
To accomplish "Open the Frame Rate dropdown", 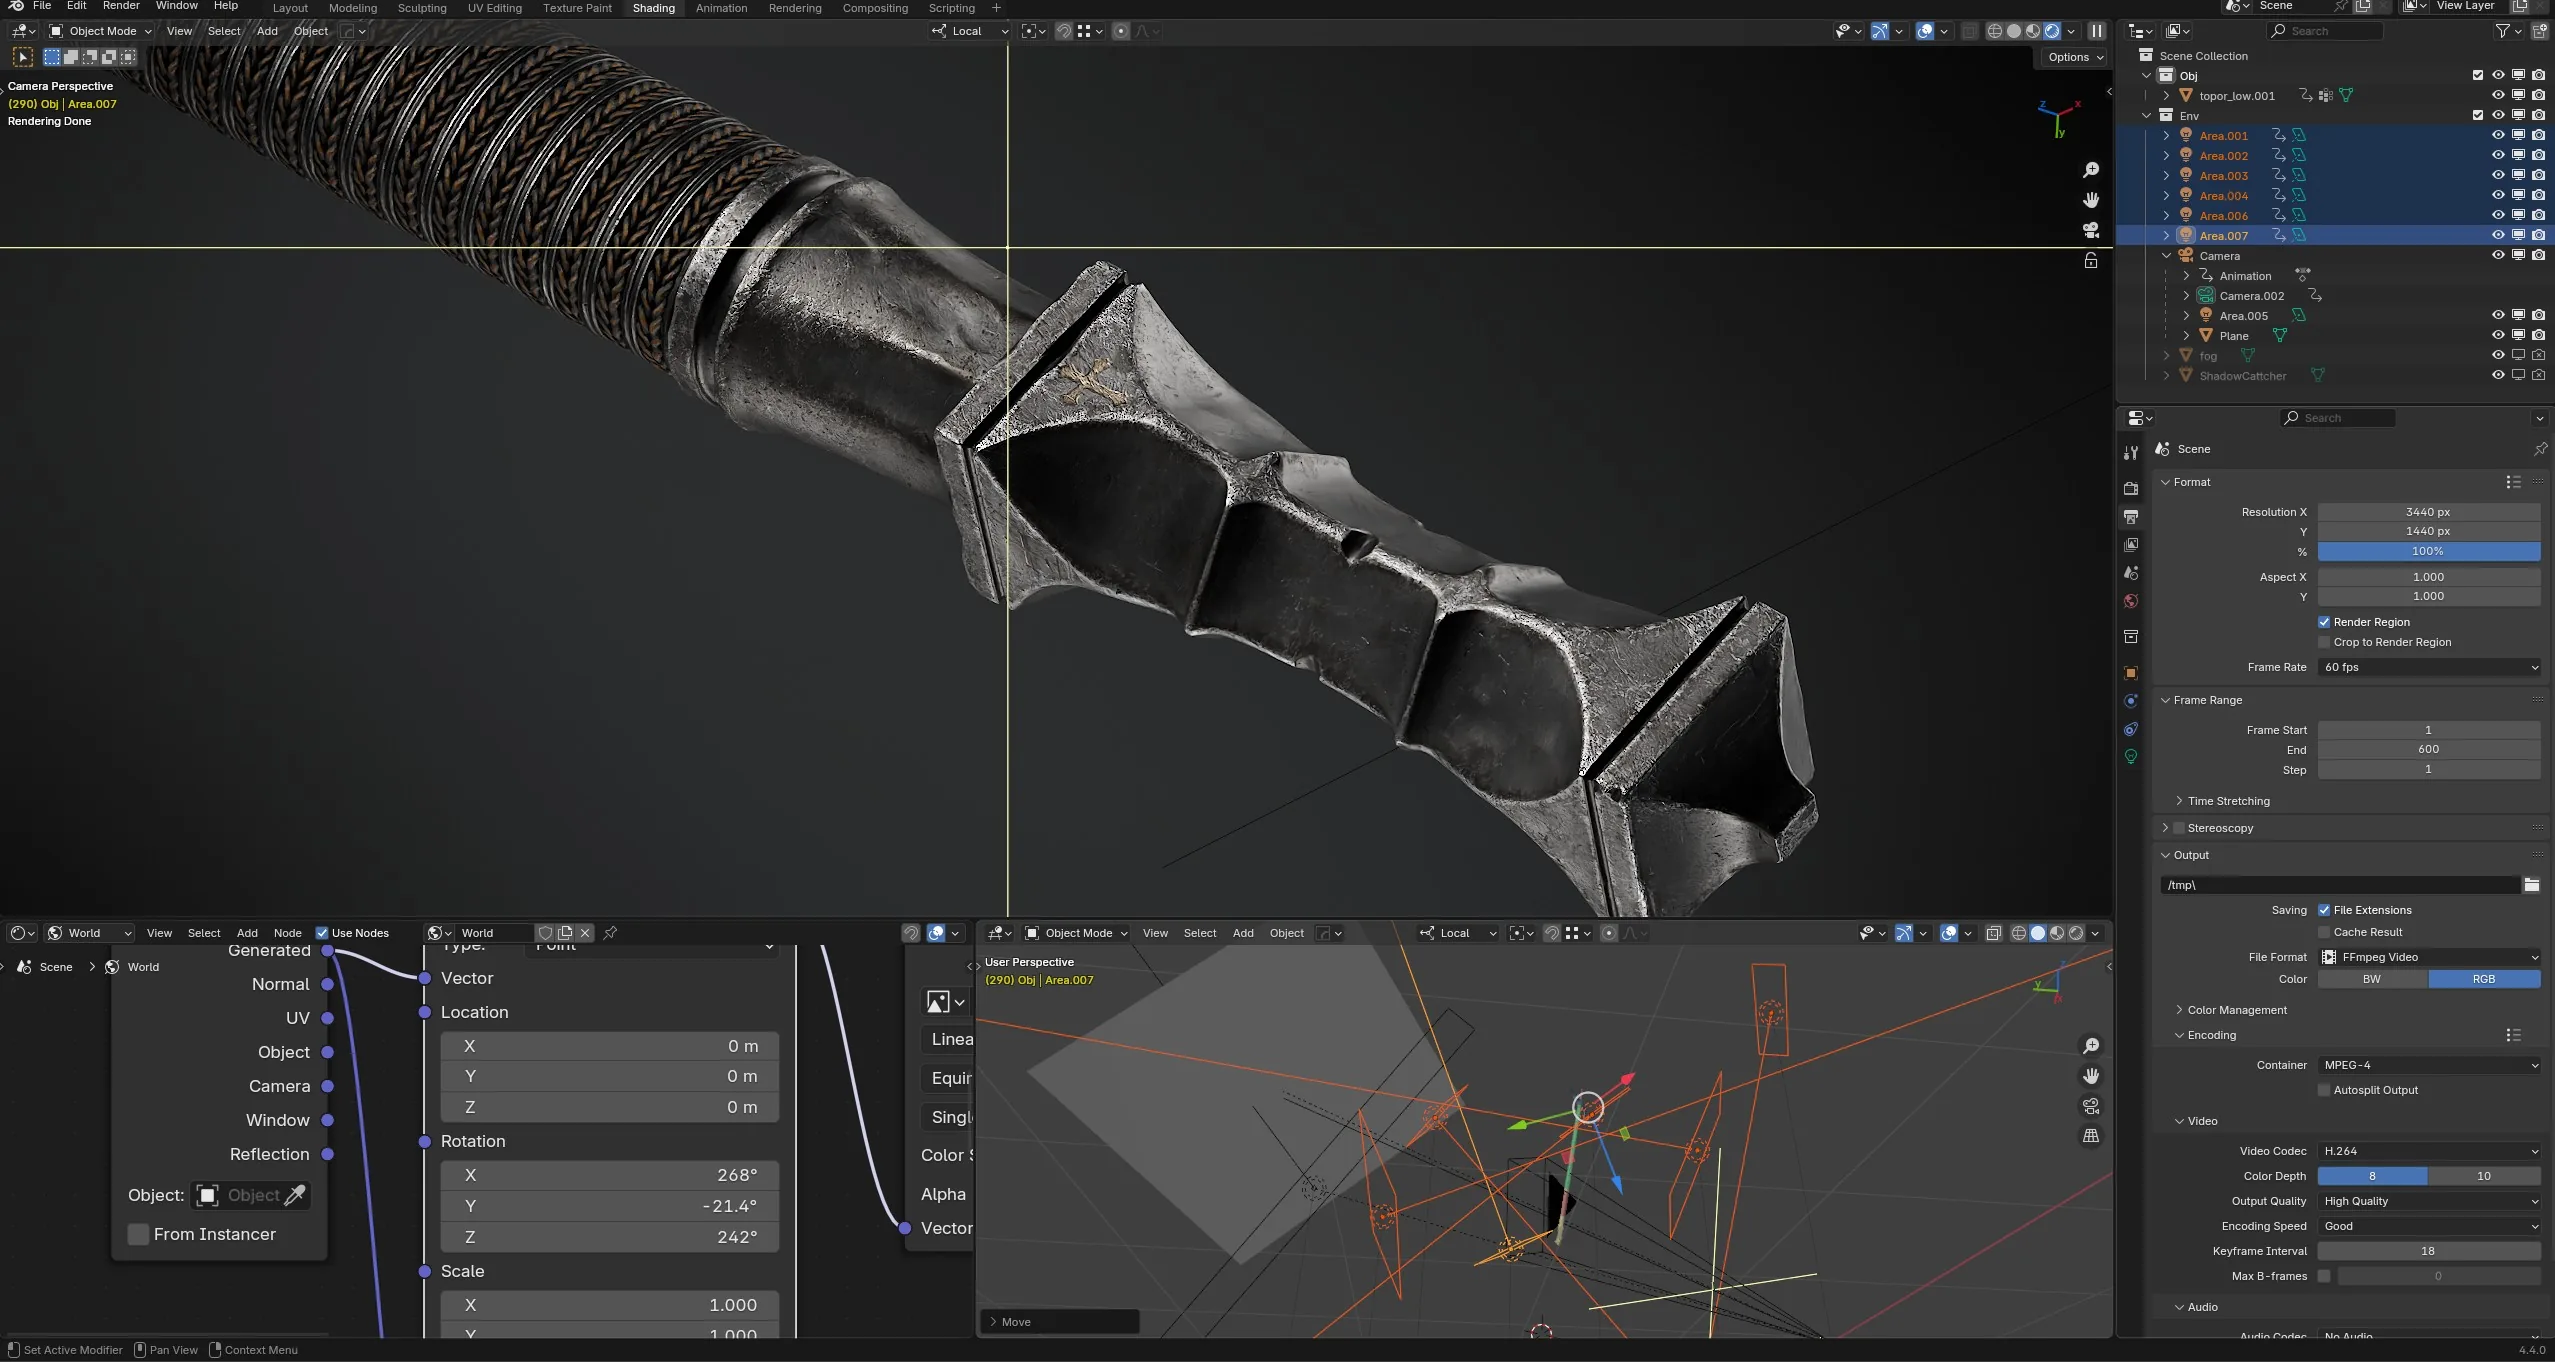I will coord(2429,667).
